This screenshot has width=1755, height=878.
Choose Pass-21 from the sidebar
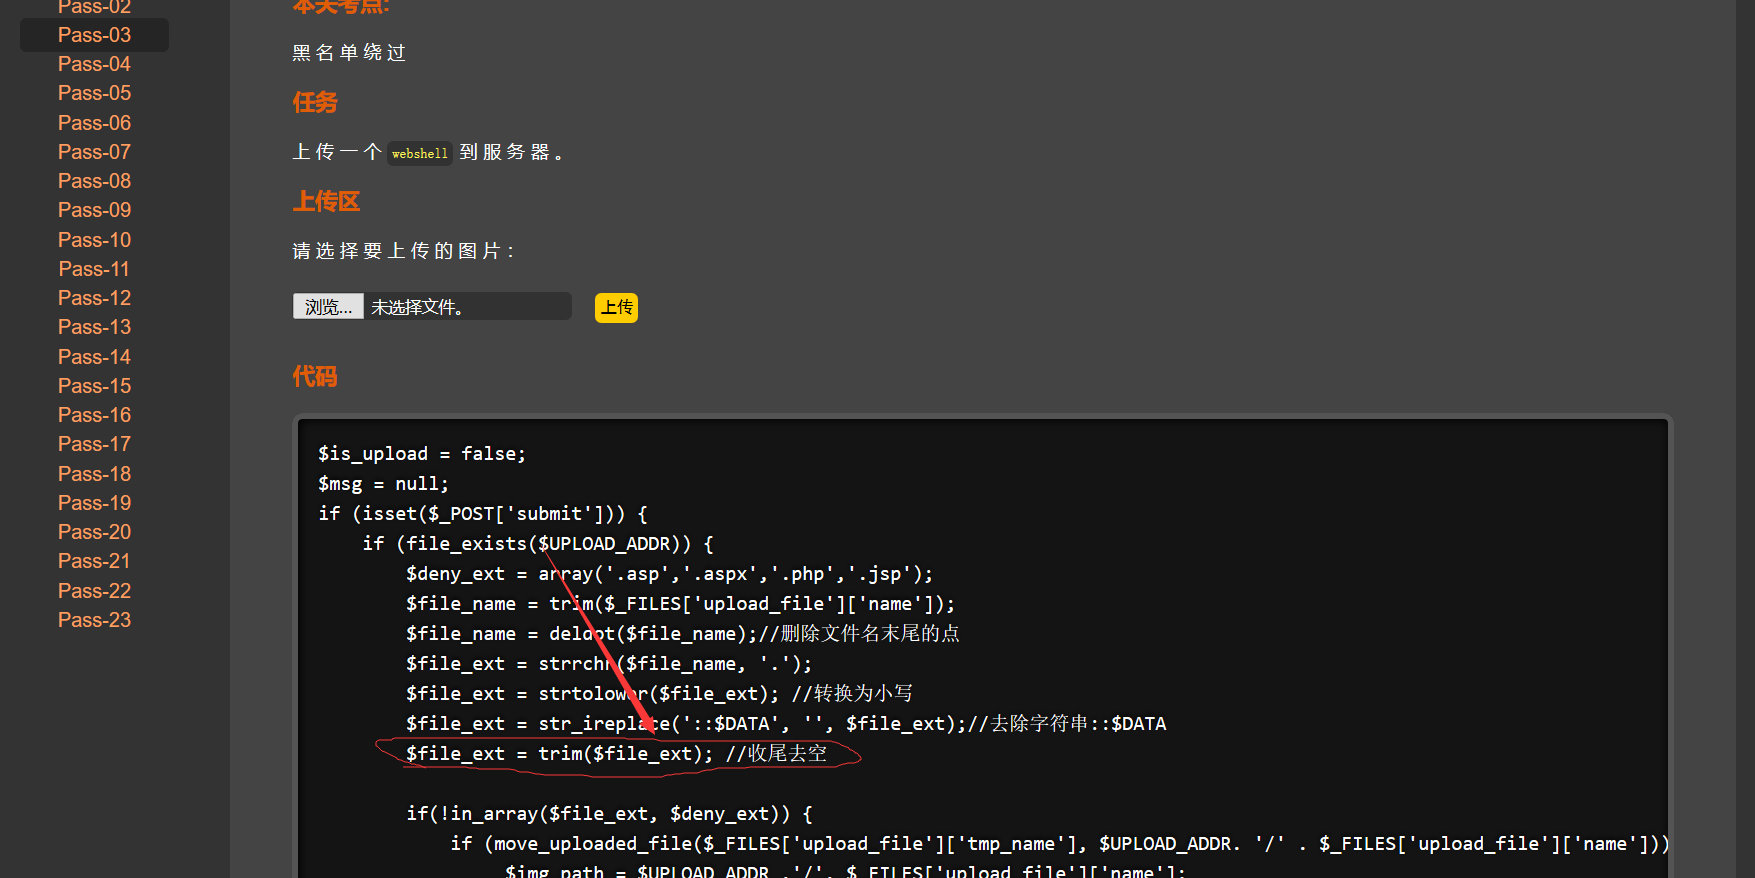tap(94, 561)
